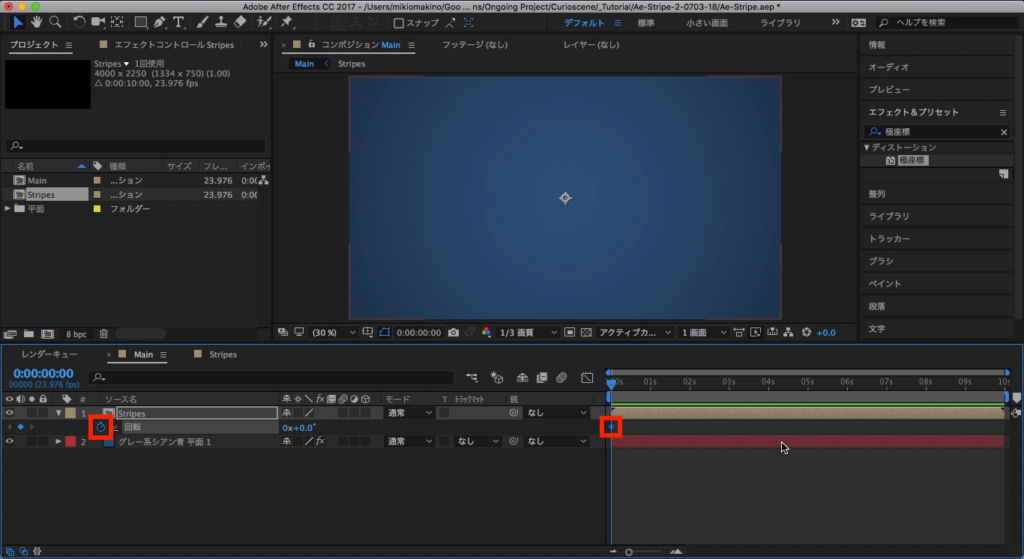Viewport: 1024px width, 559px height.
Task: Open the トラッカー panel
Action: click(889, 239)
